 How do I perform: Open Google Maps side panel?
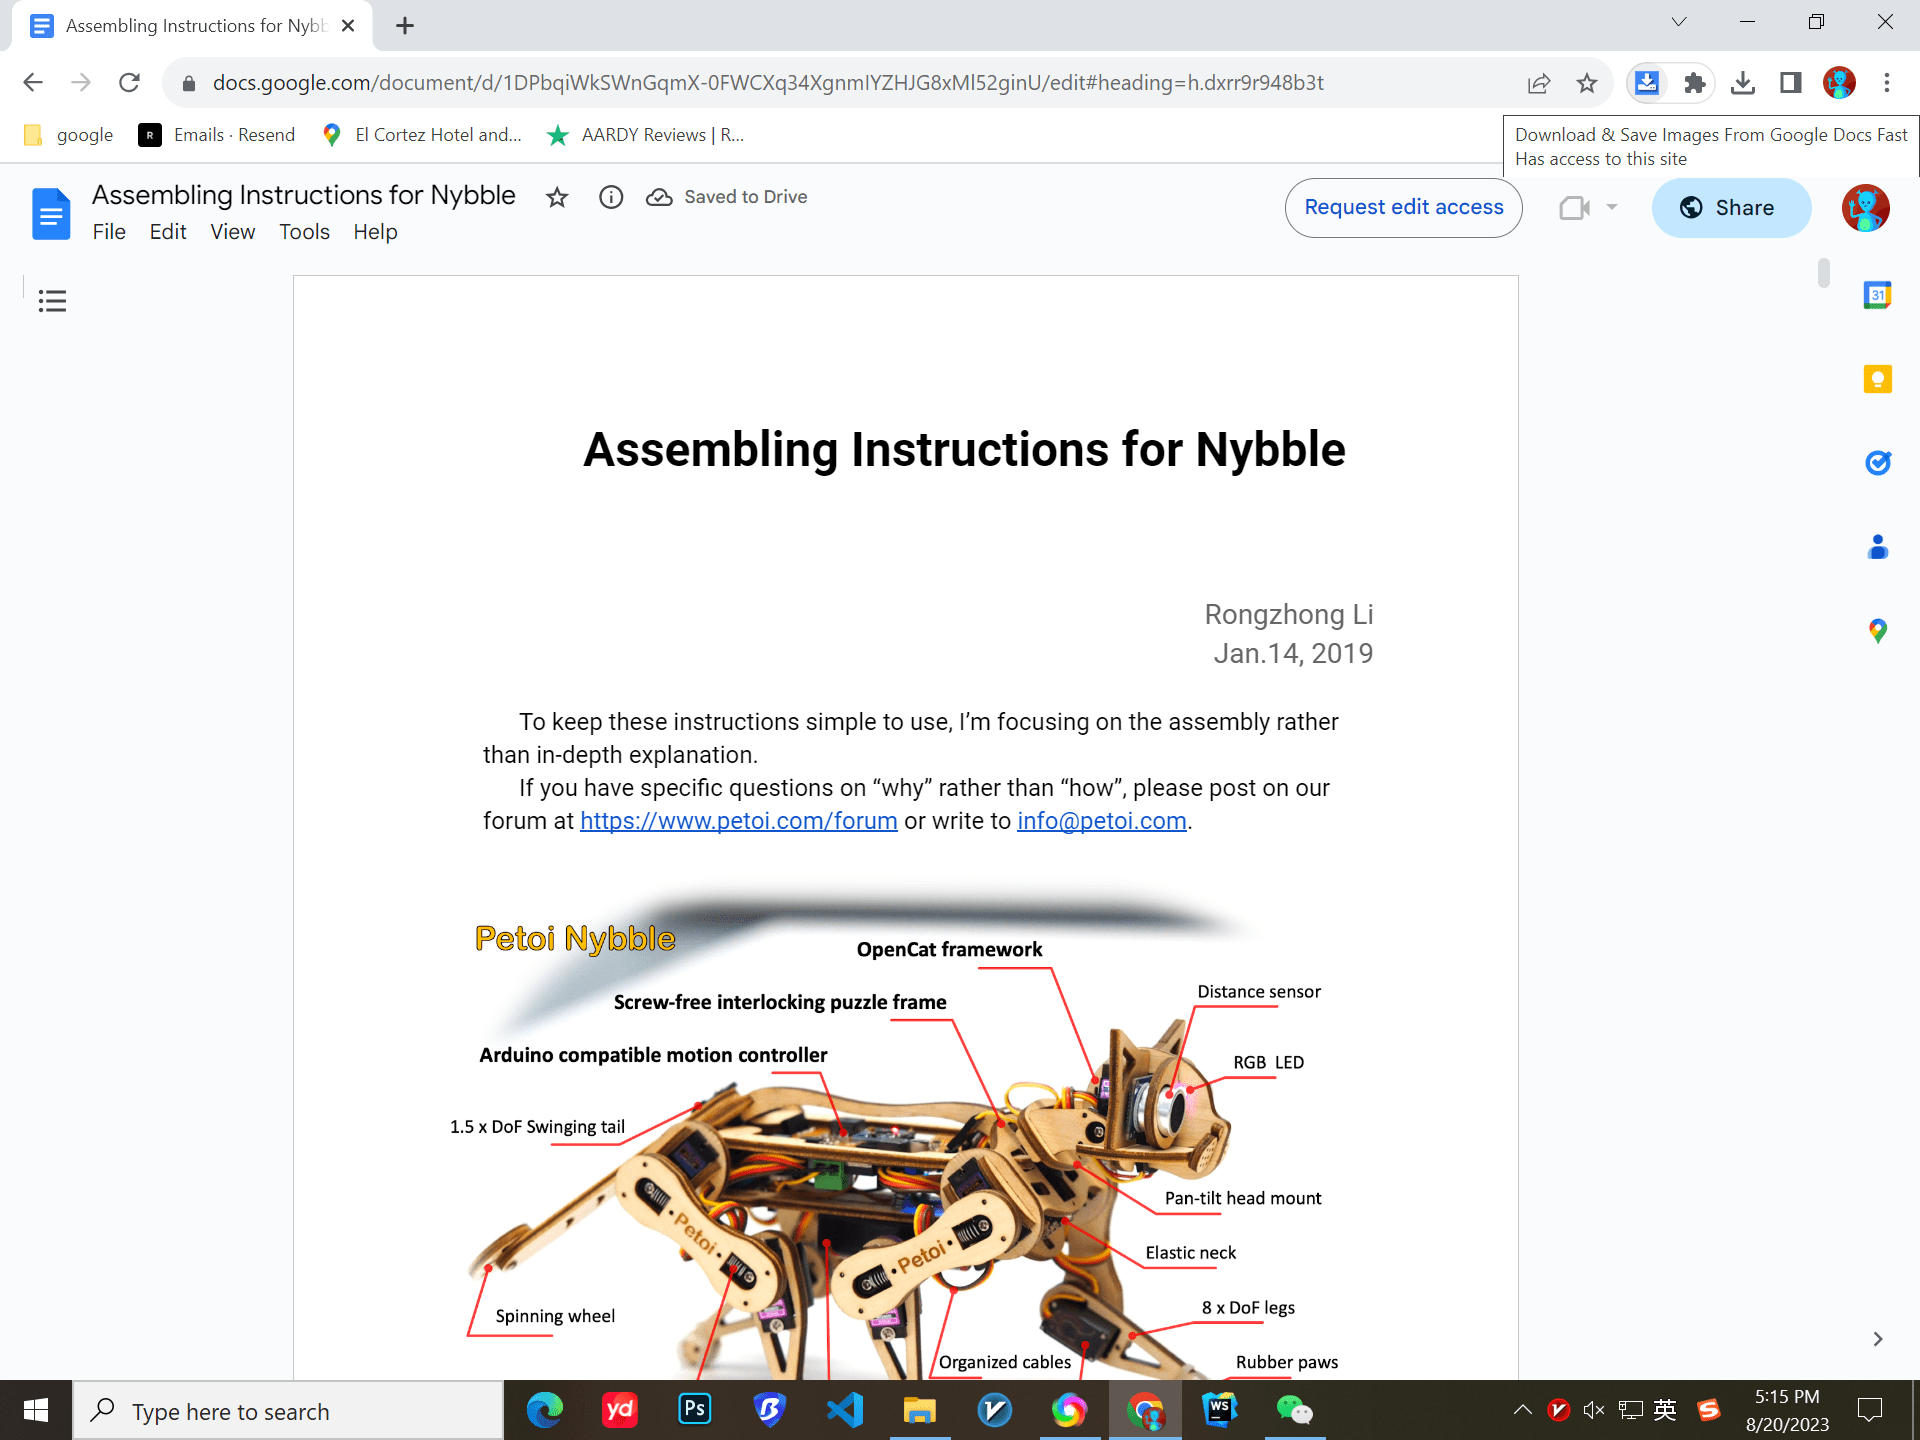click(x=1877, y=631)
